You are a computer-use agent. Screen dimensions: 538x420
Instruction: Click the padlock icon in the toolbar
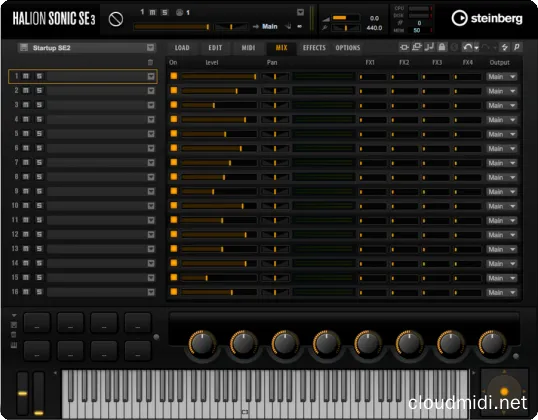[x=442, y=47]
